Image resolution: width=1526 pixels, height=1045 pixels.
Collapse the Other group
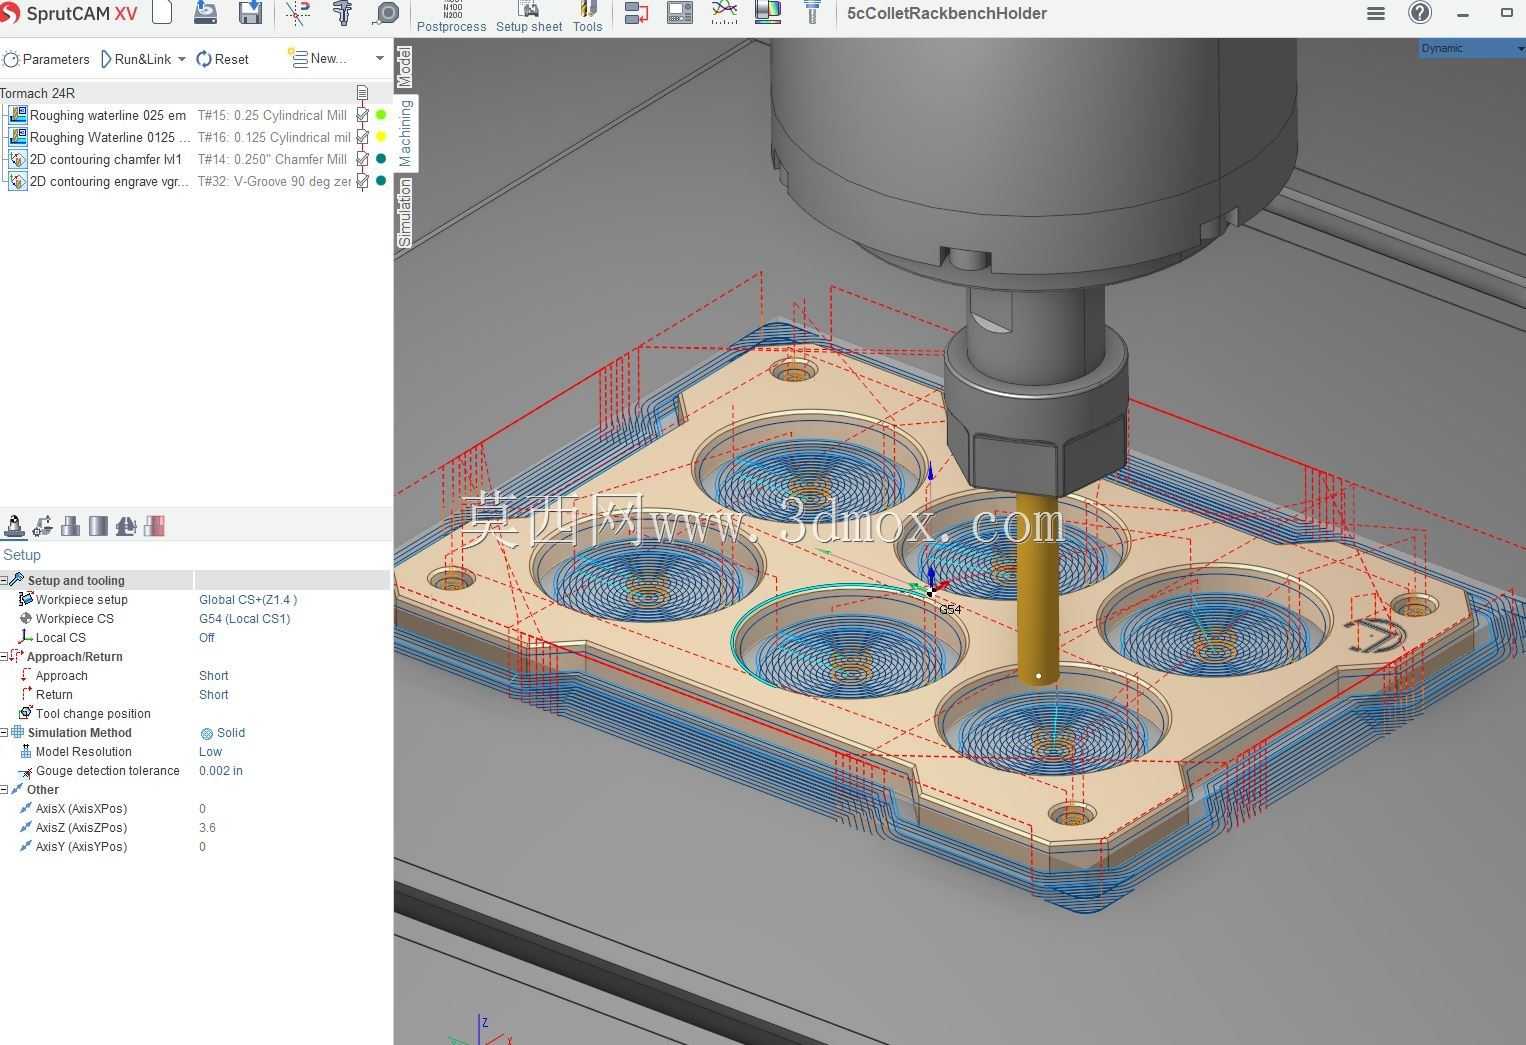4,789
